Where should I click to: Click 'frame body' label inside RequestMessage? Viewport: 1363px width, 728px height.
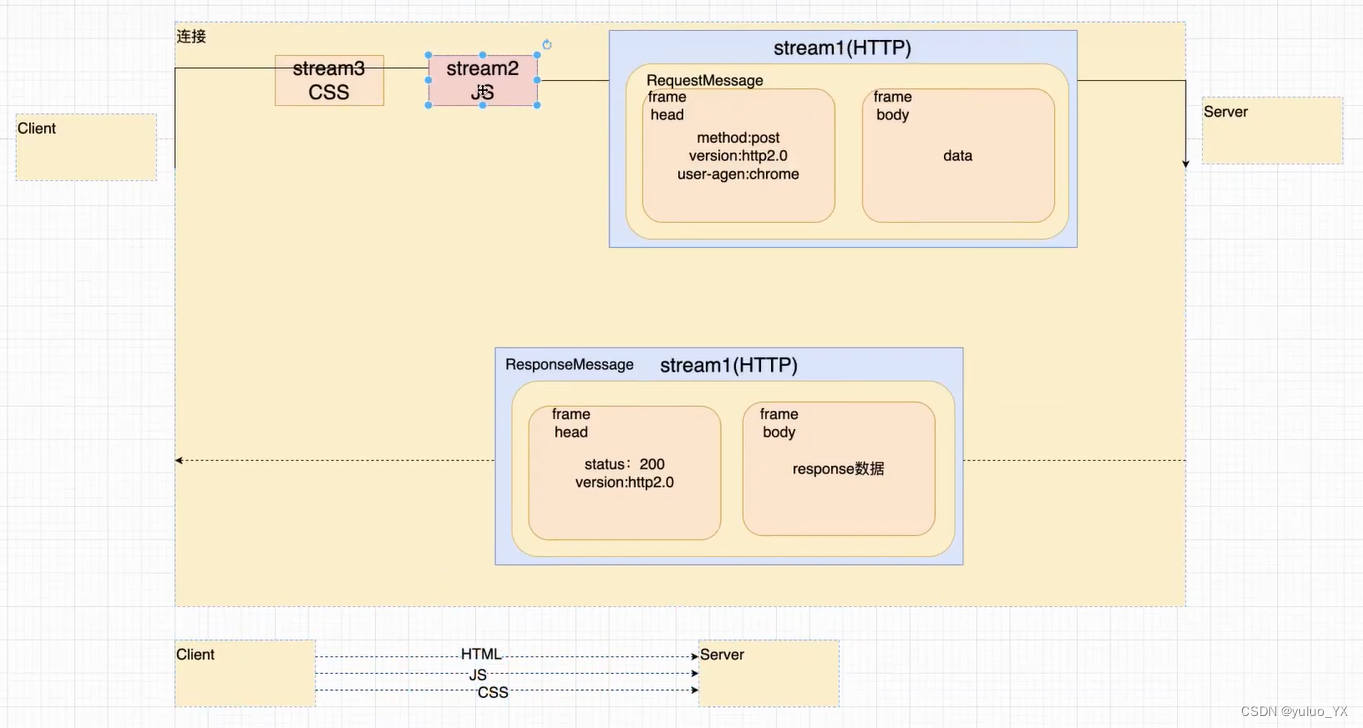[x=892, y=106]
